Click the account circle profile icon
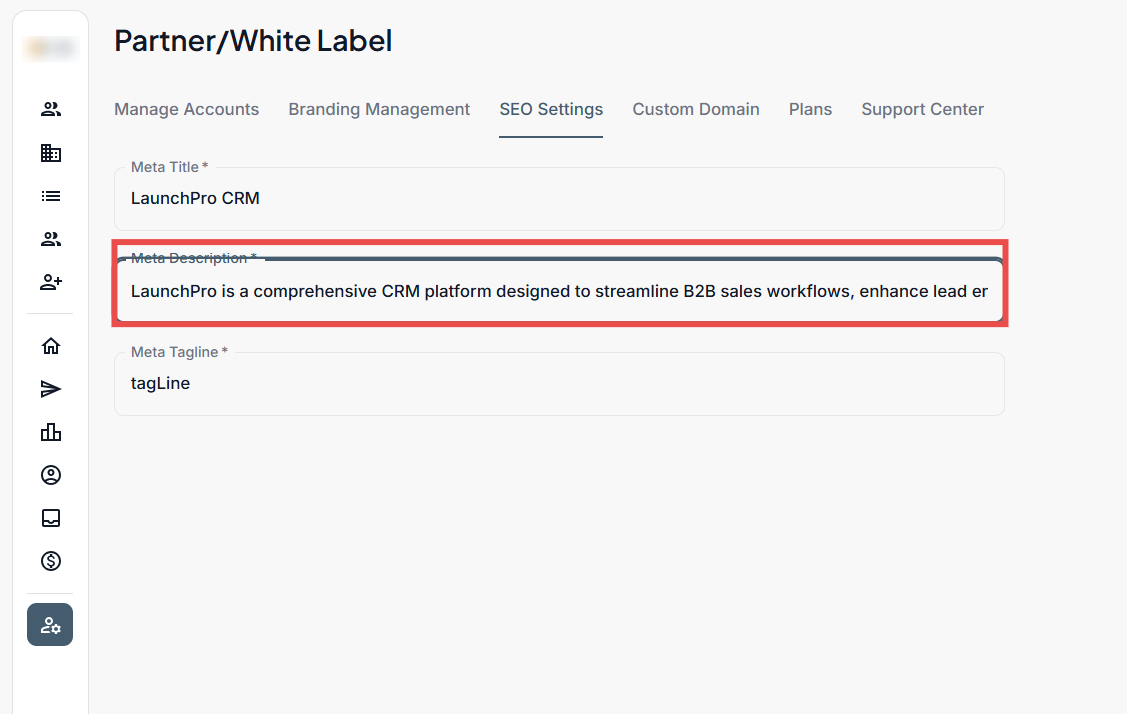The image size is (1127, 714). [x=51, y=475]
